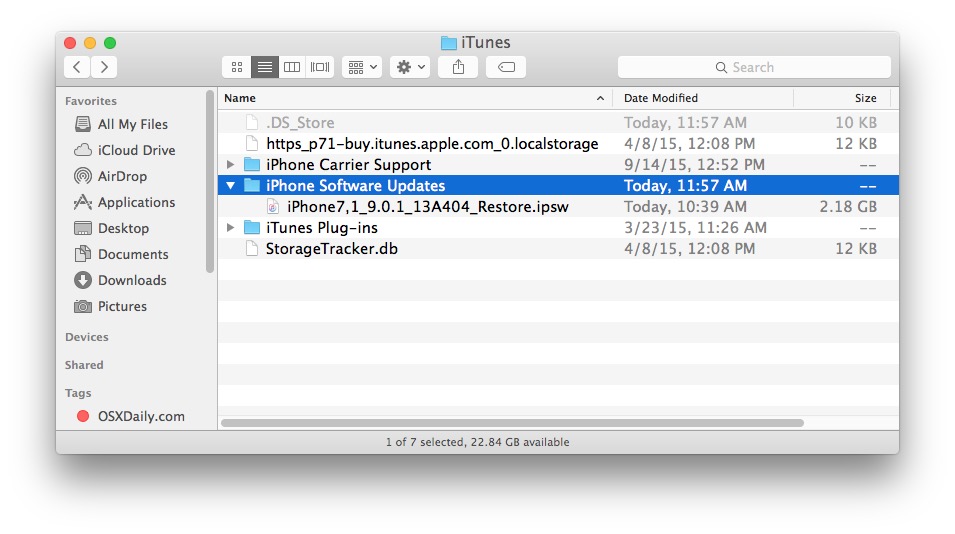The image size is (955, 534).
Task: Switch to Cover Flow view
Action: point(320,67)
